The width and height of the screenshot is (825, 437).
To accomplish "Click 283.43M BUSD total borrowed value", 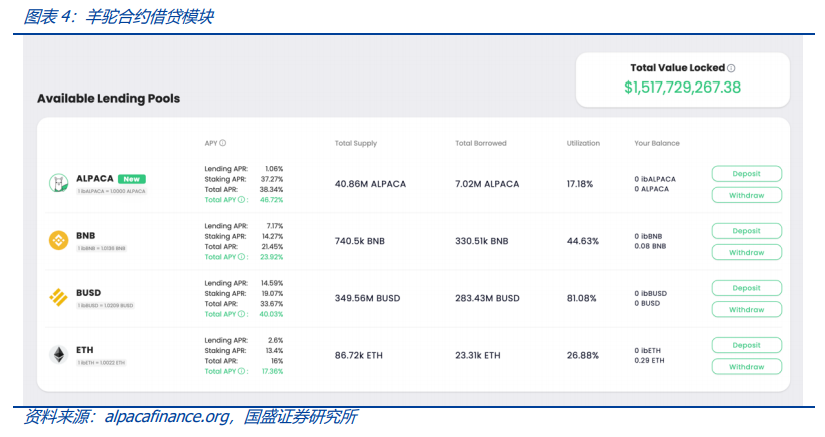I will 487,298.
